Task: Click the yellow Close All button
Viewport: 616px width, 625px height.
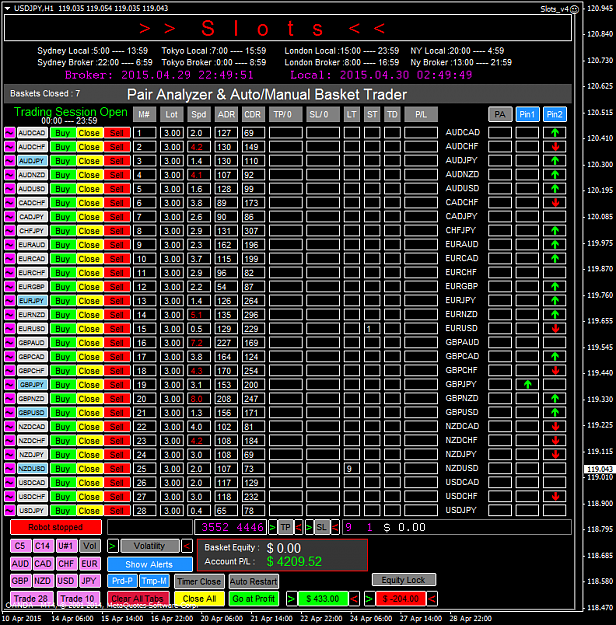Action: coord(199,599)
